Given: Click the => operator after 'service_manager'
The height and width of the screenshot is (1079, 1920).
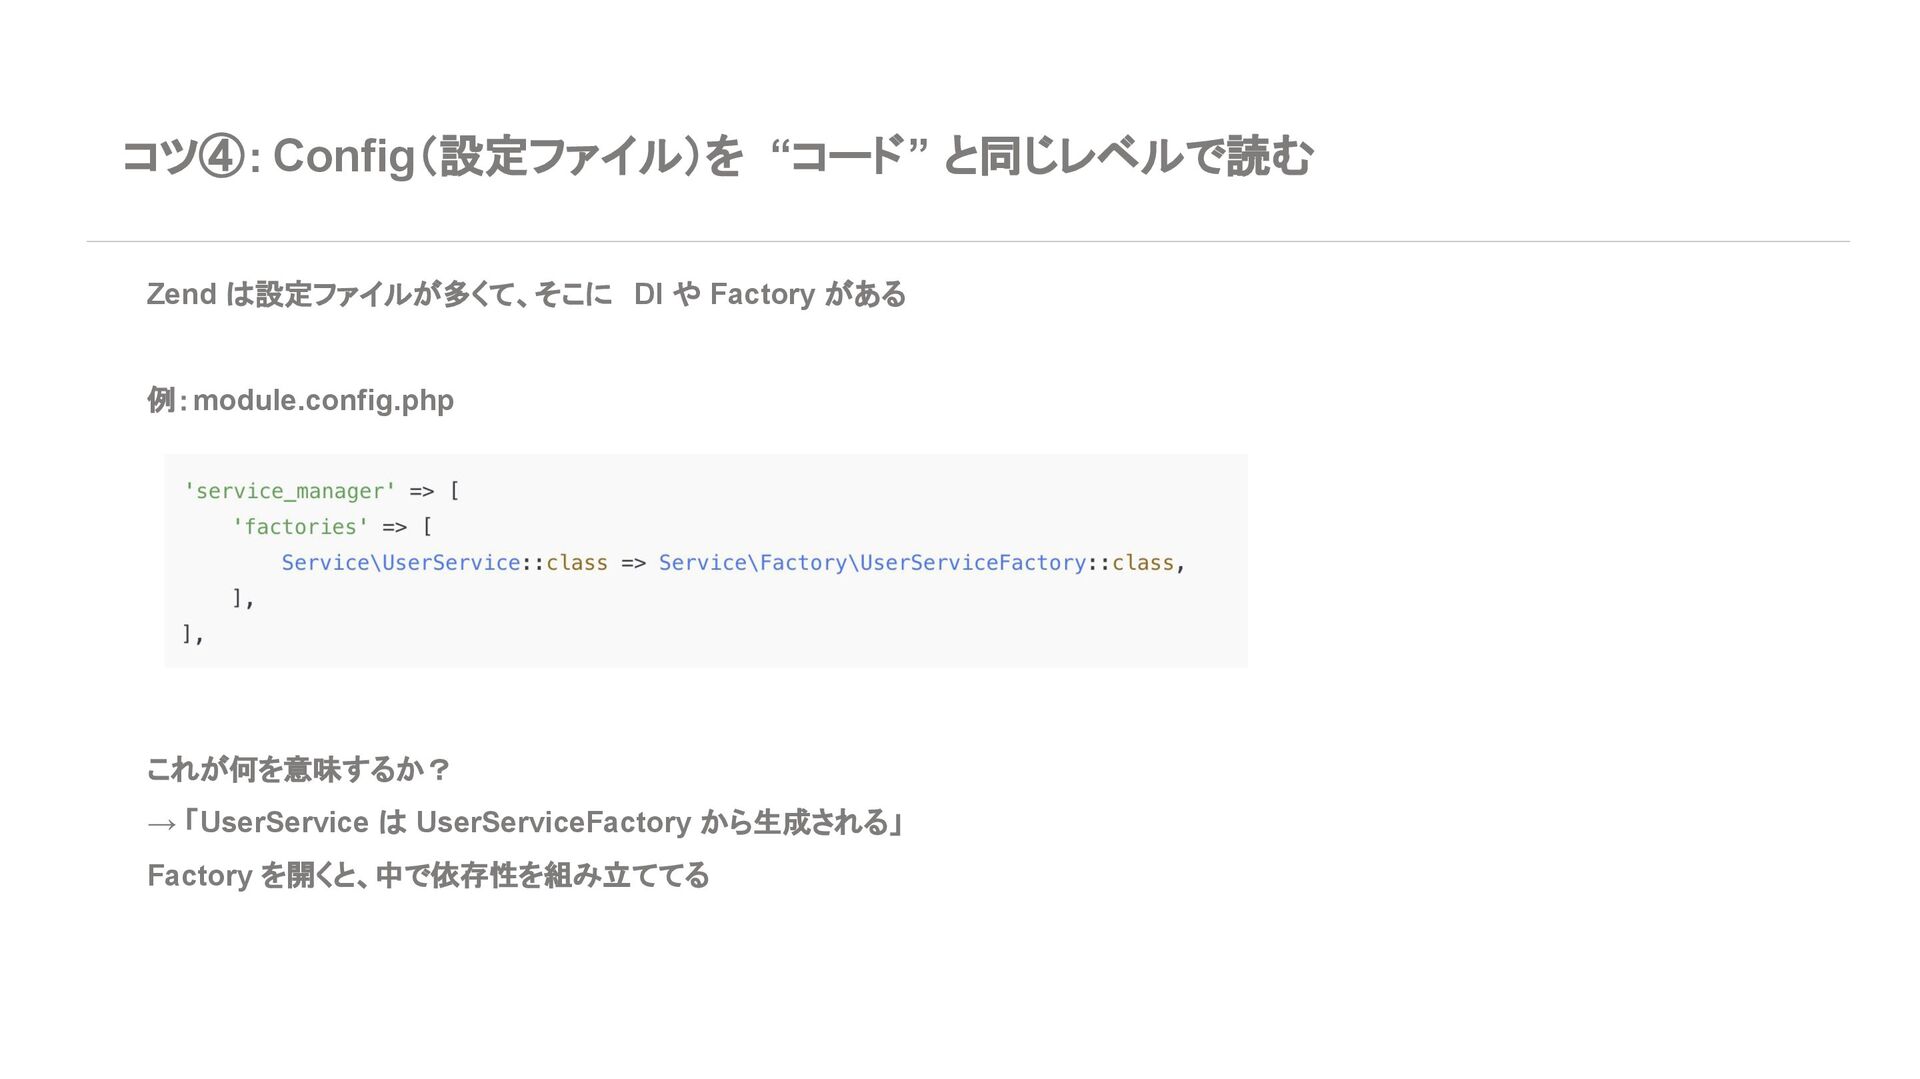Looking at the screenshot, I should click(422, 491).
